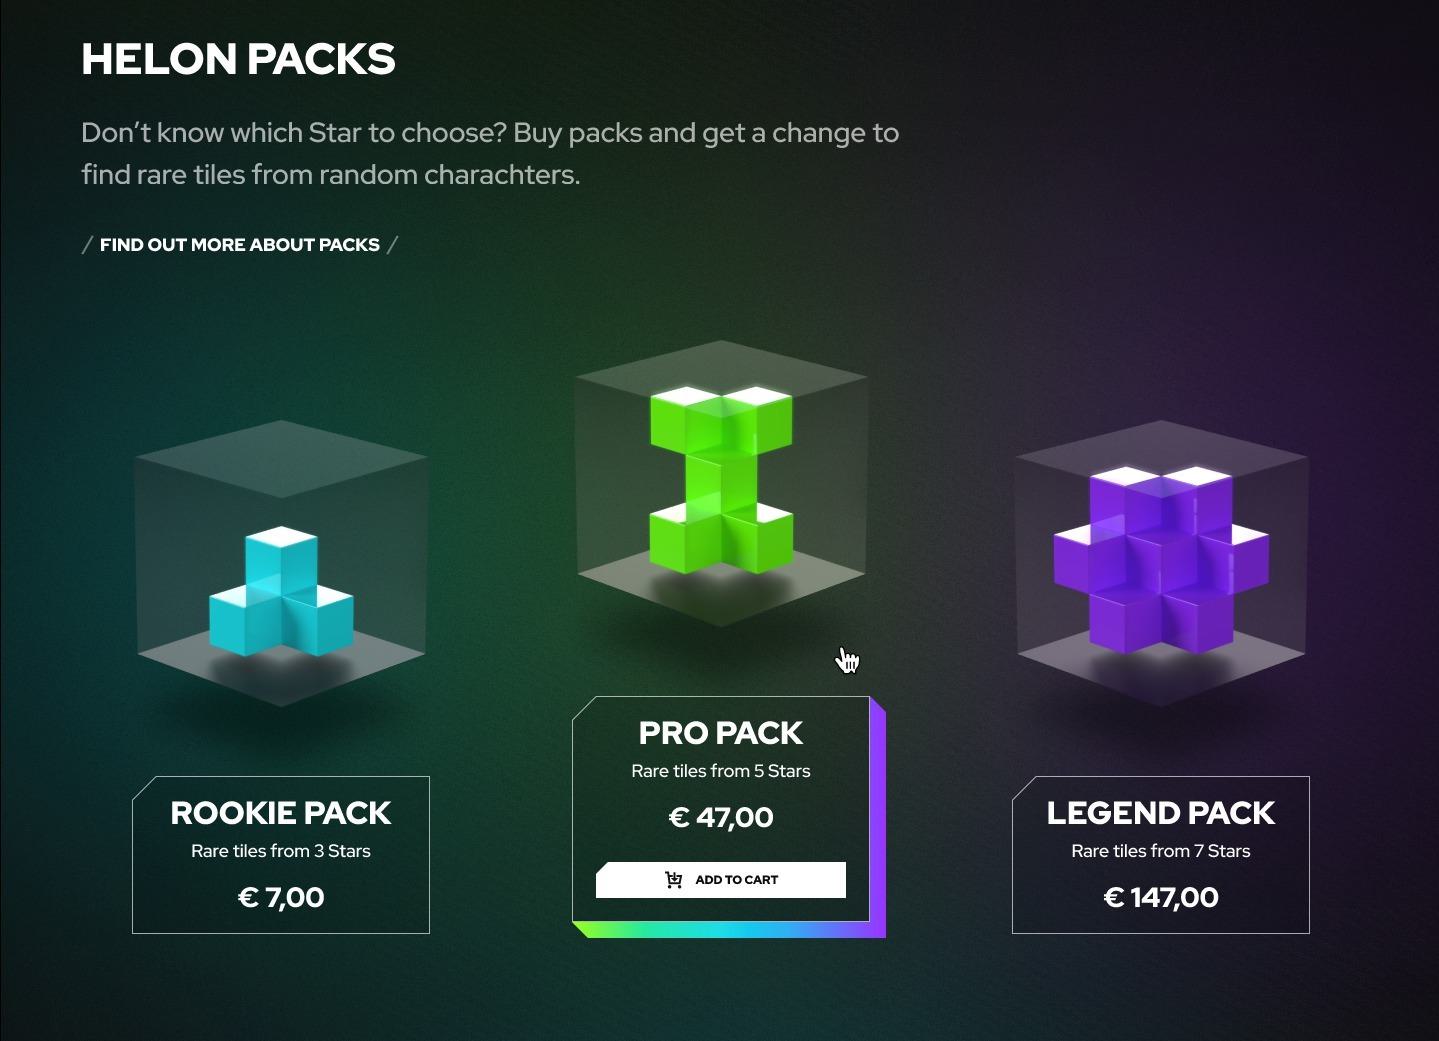This screenshot has height=1041, width=1439.
Task: Click the Add to Cart button label
Action: pos(736,880)
